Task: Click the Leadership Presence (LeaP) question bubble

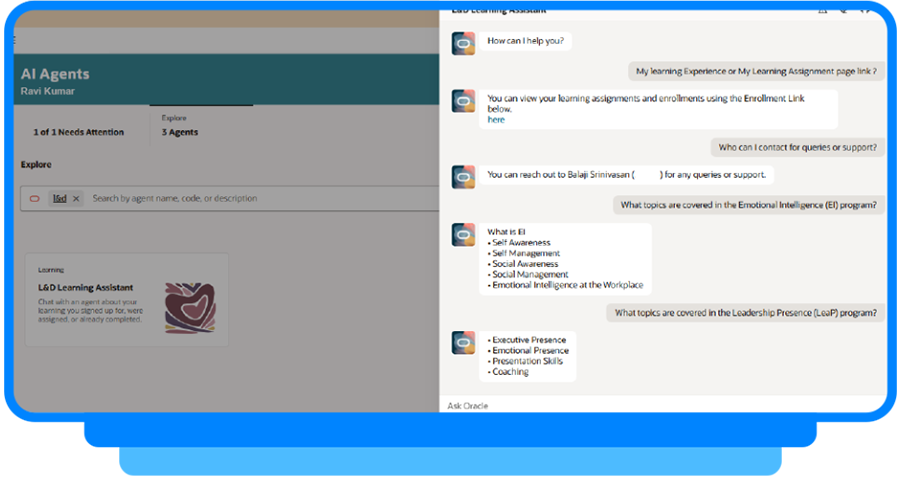Action: (x=745, y=313)
